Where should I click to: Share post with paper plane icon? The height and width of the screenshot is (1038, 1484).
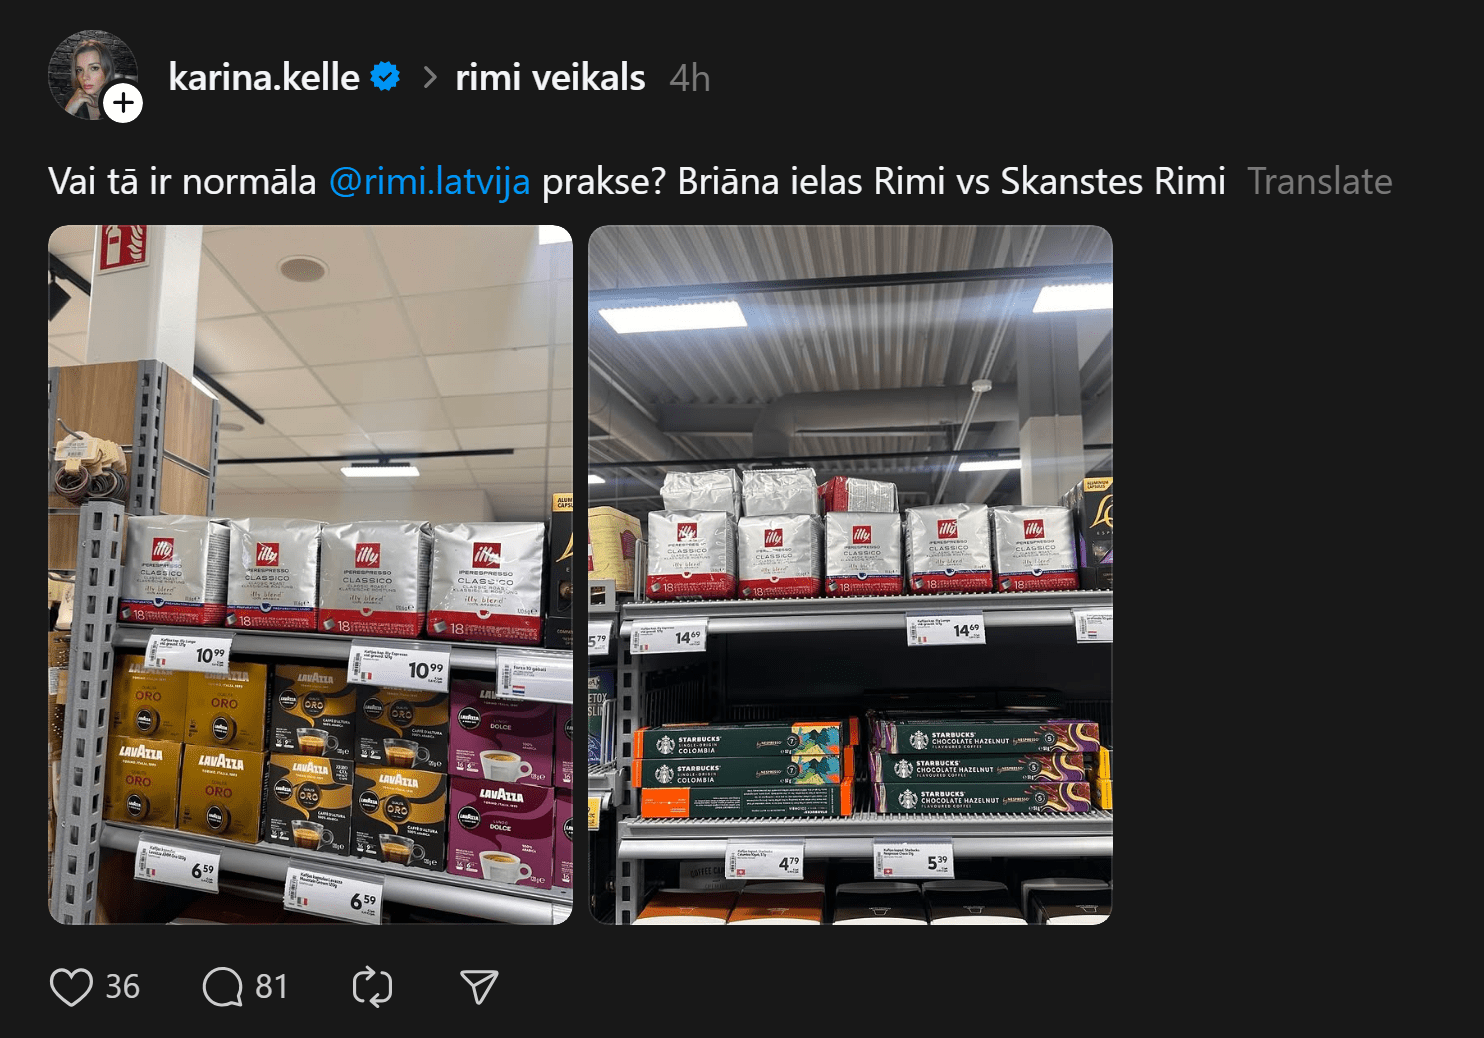coord(479,987)
